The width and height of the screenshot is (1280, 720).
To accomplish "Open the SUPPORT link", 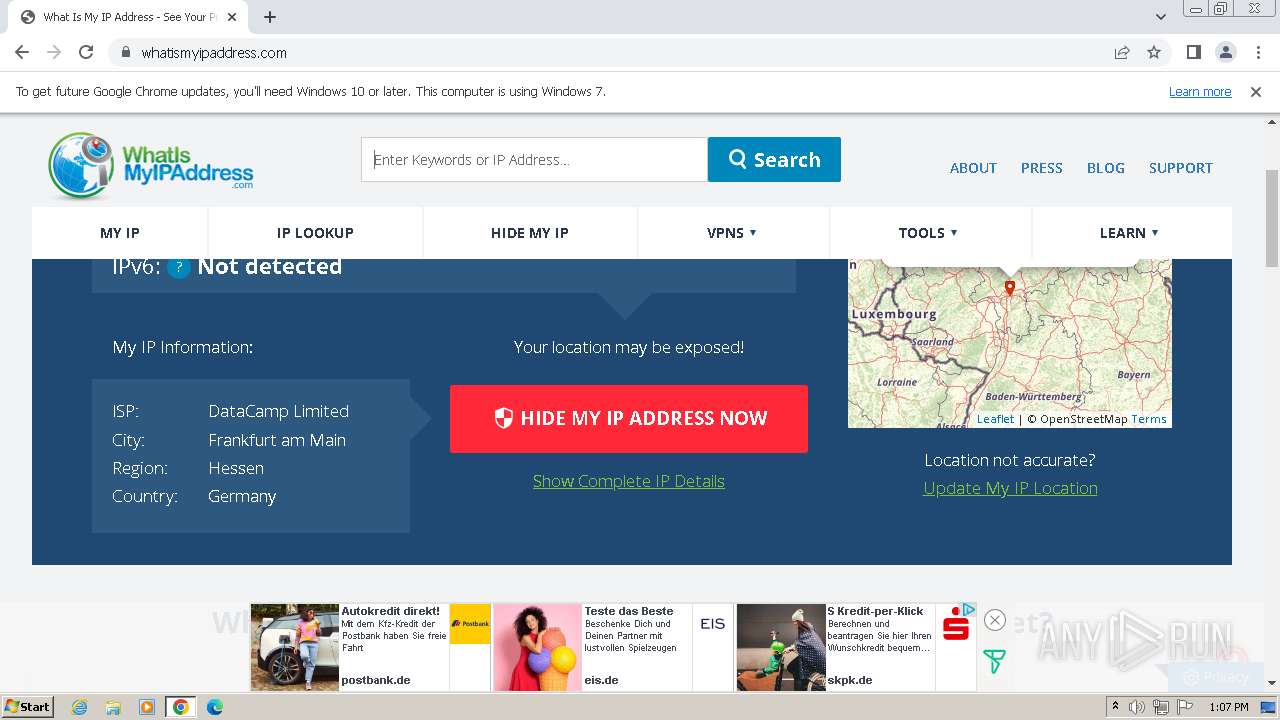I will [x=1180, y=168].
